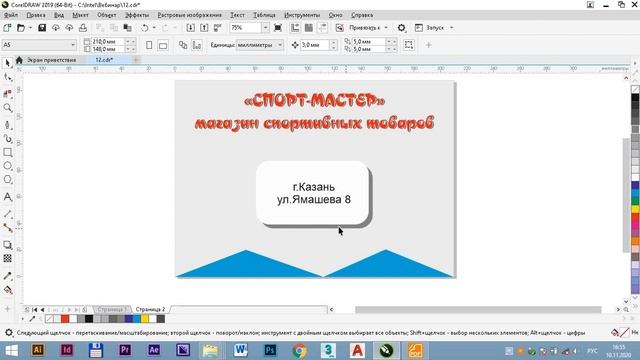Open the undo history arrow
This screenshot has height=360, width=640.
point(154,28)
